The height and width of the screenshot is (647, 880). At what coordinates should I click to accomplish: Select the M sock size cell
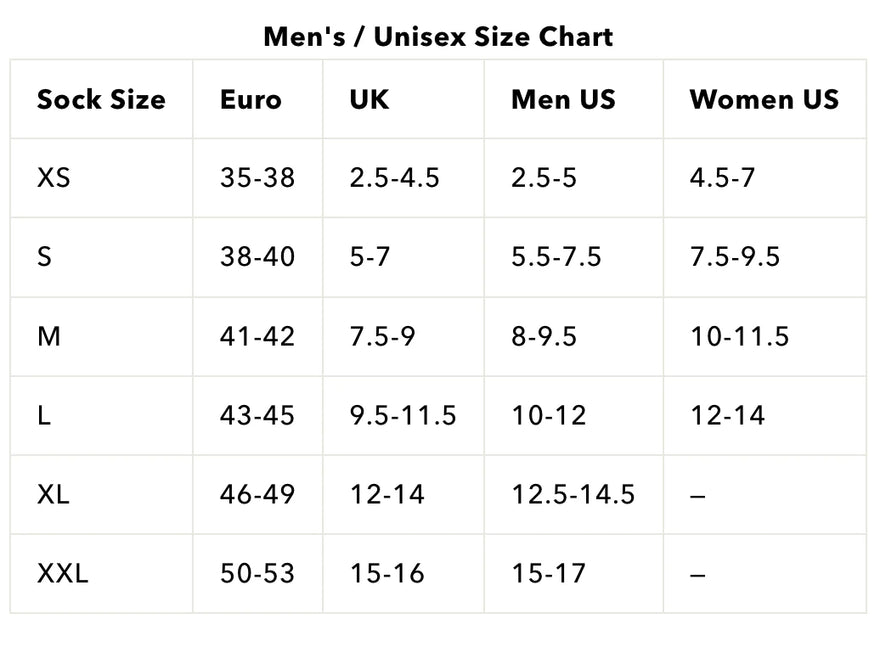(x=49, y=336)
